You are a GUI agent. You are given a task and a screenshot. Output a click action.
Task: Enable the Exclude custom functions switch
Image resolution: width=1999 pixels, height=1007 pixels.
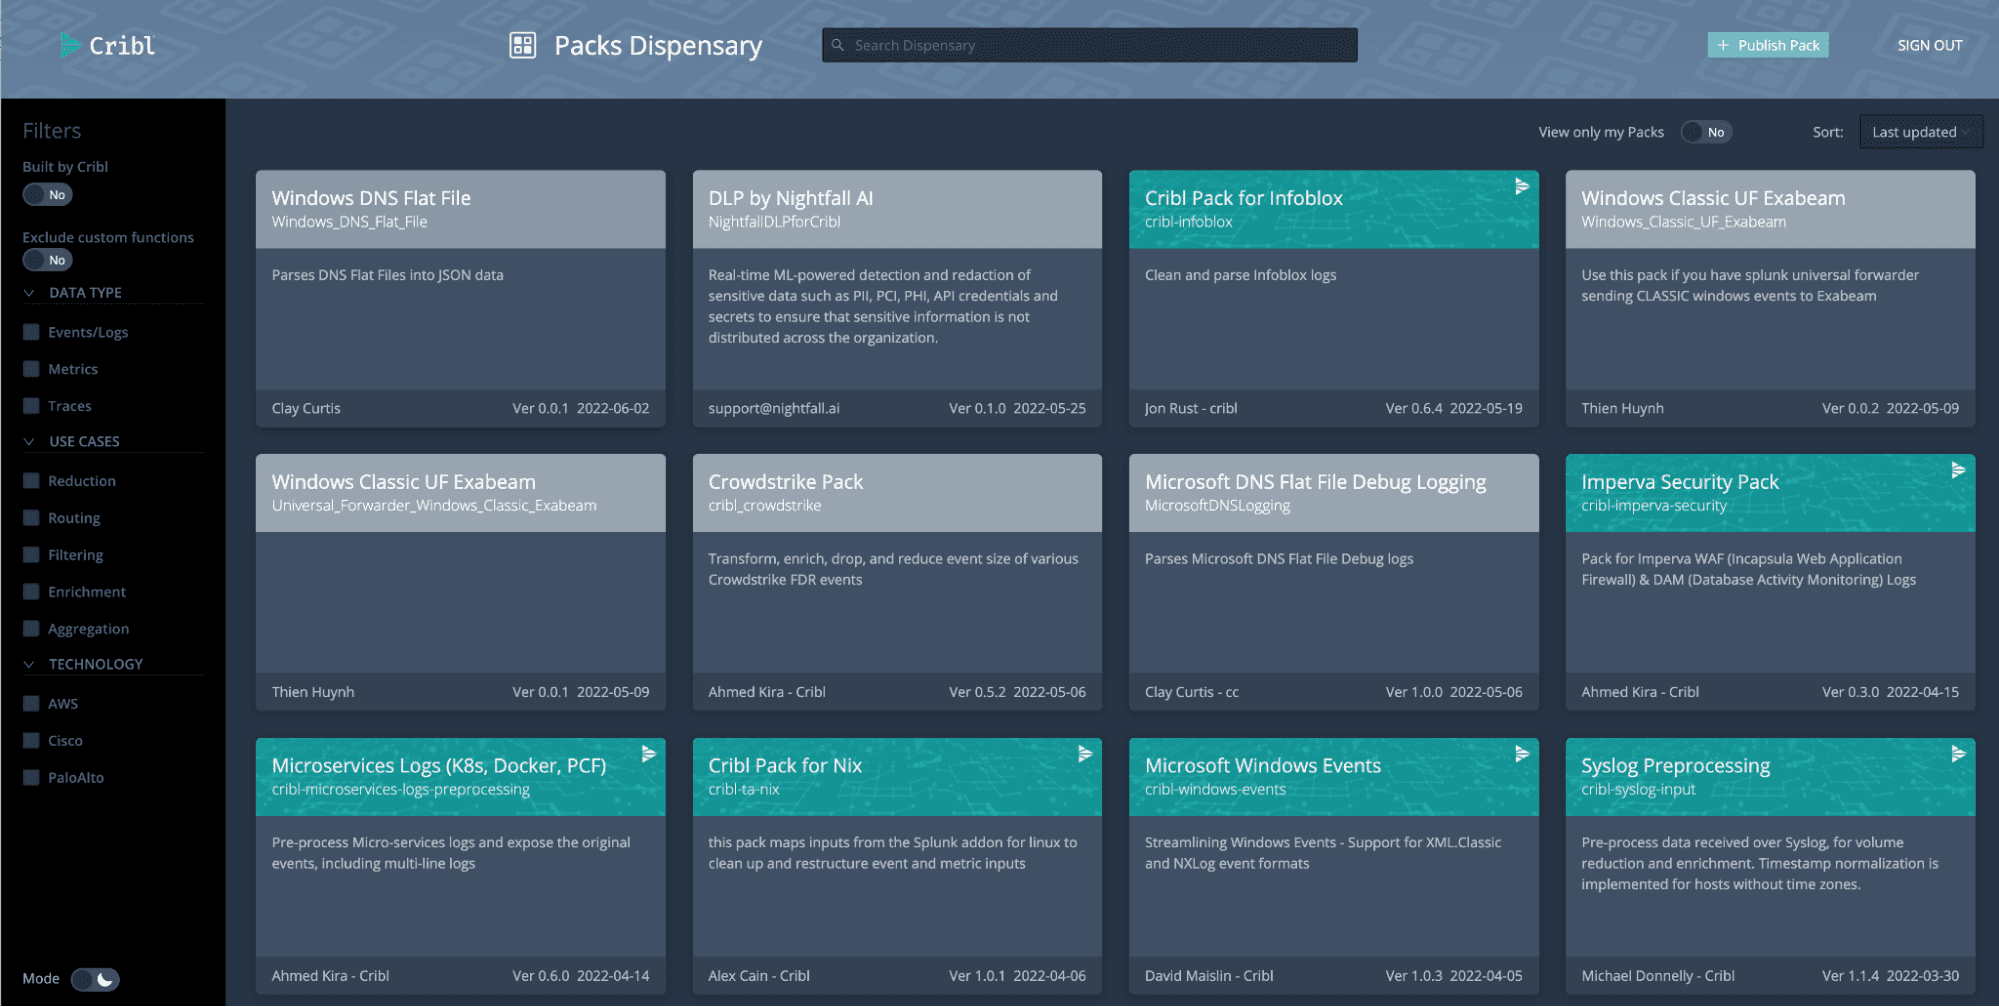click(48, 260)
